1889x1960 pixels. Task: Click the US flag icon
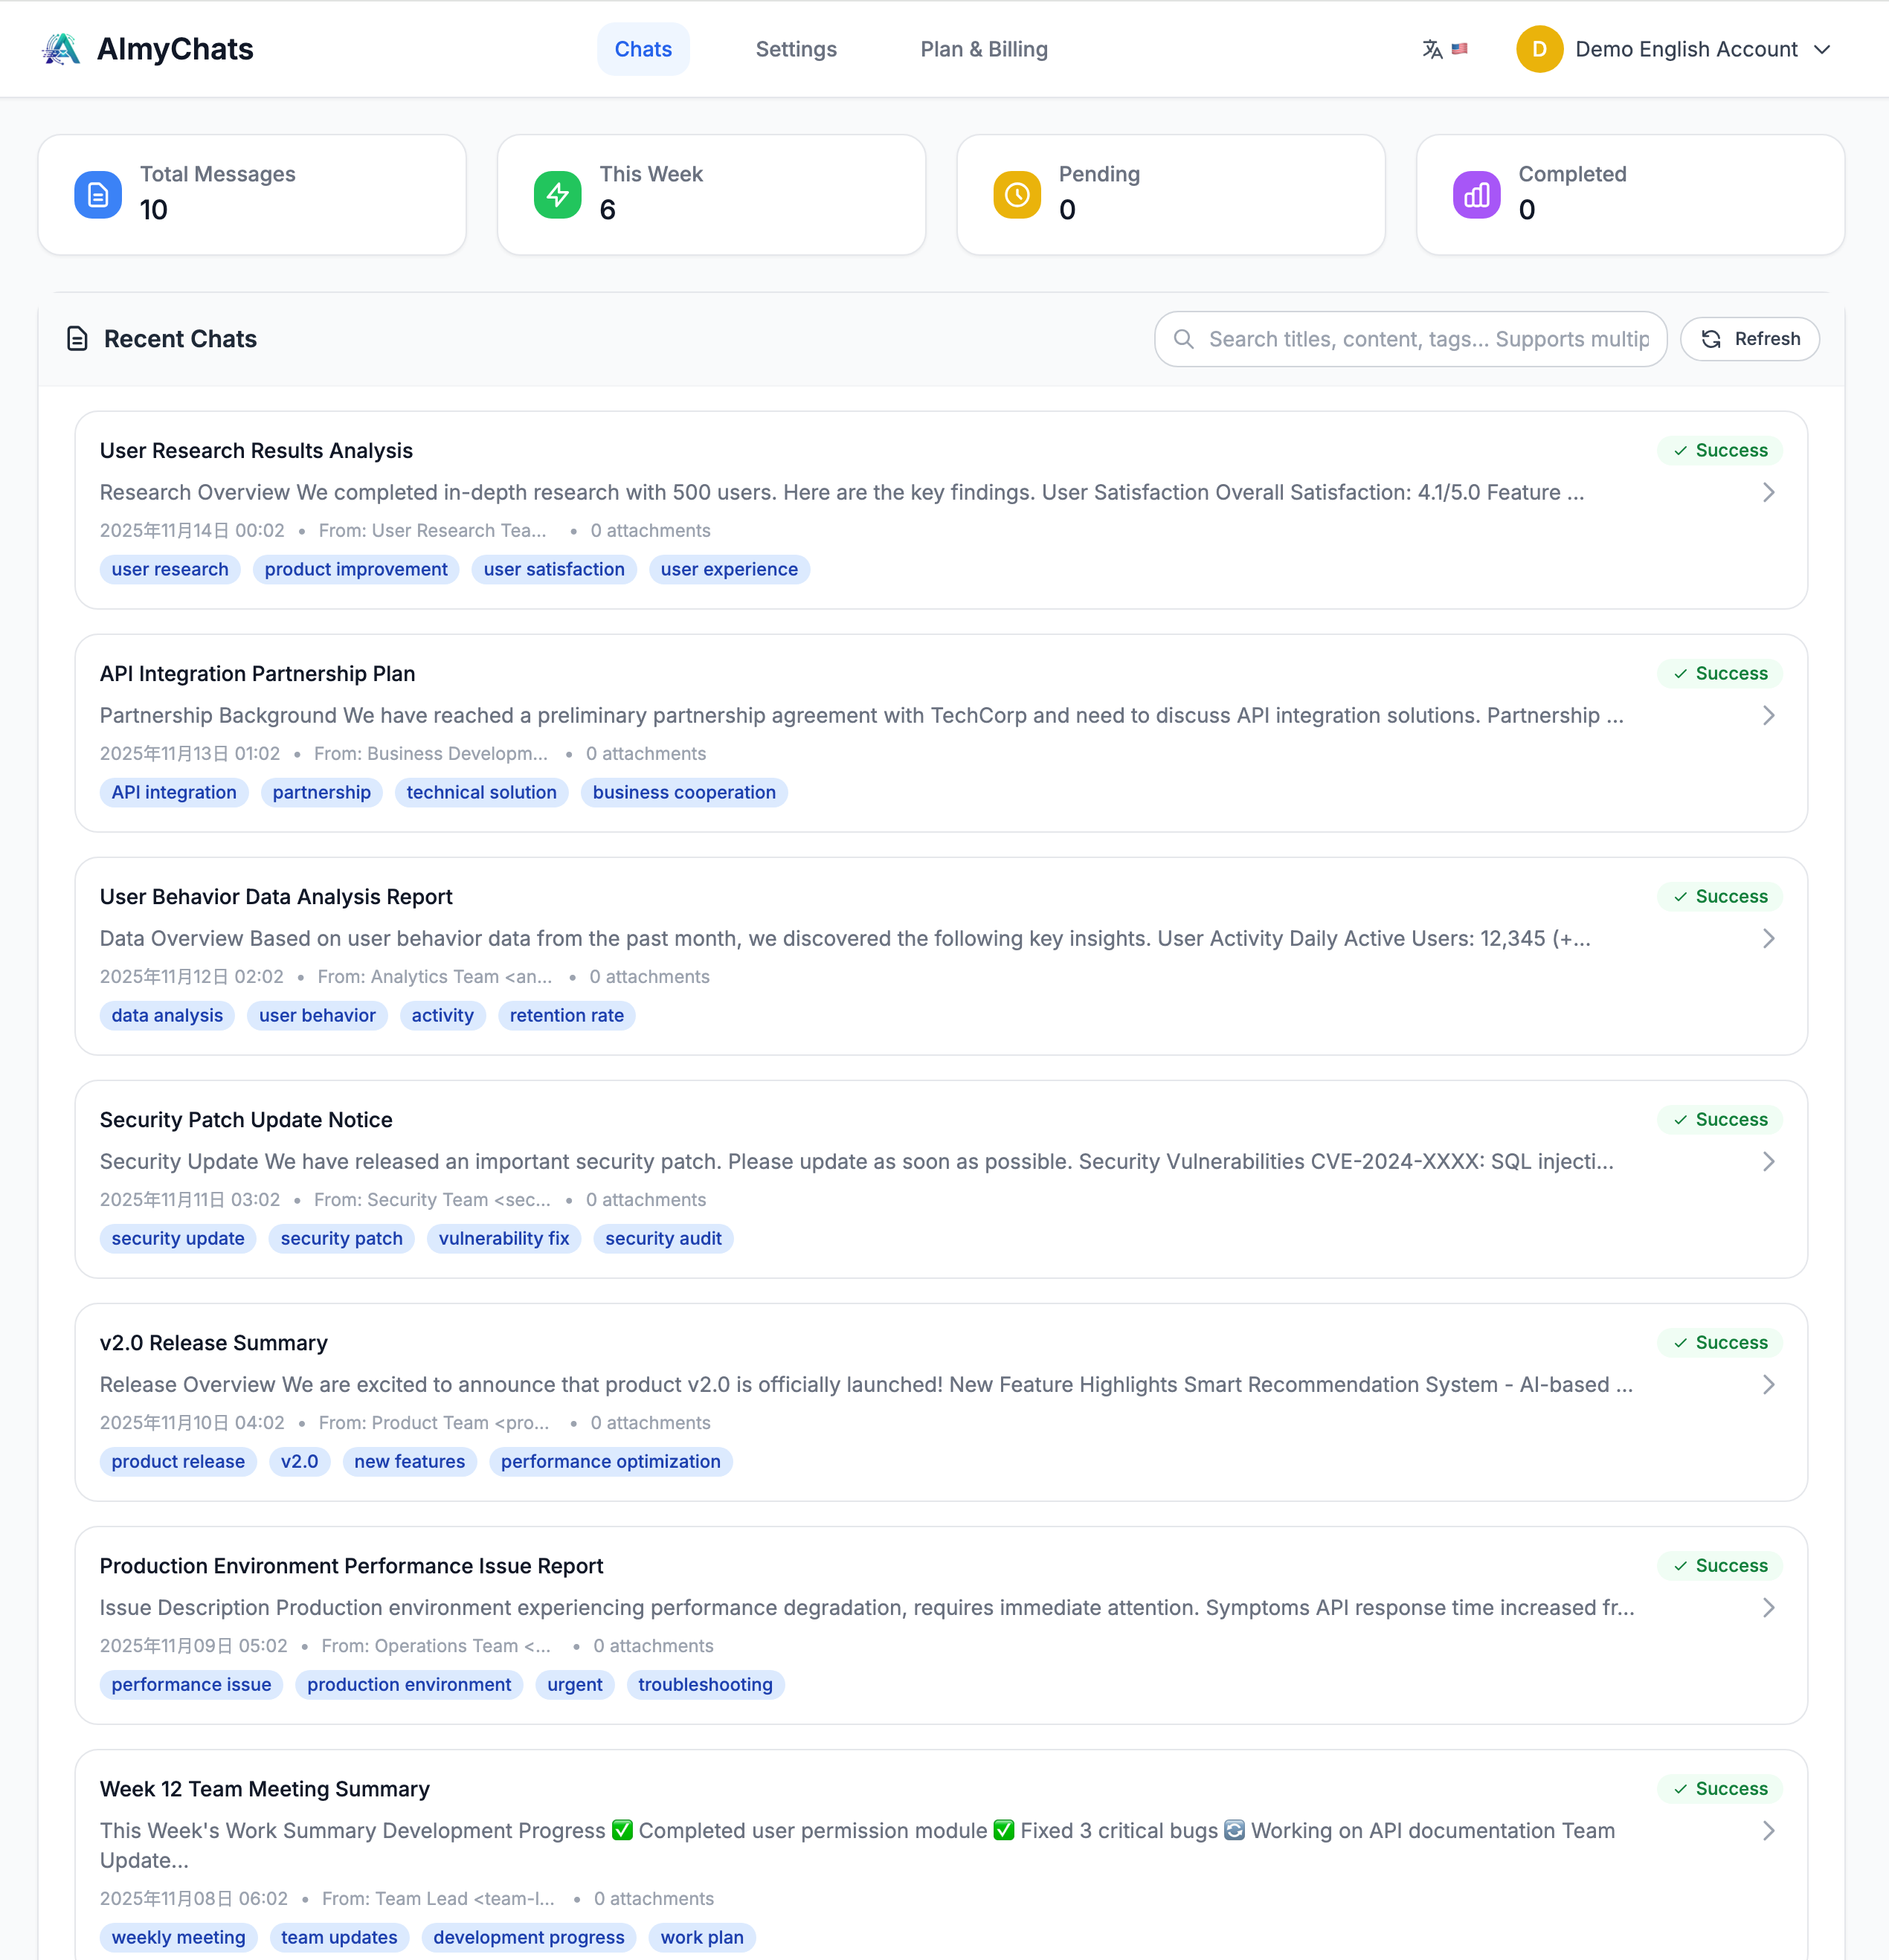1459,48
